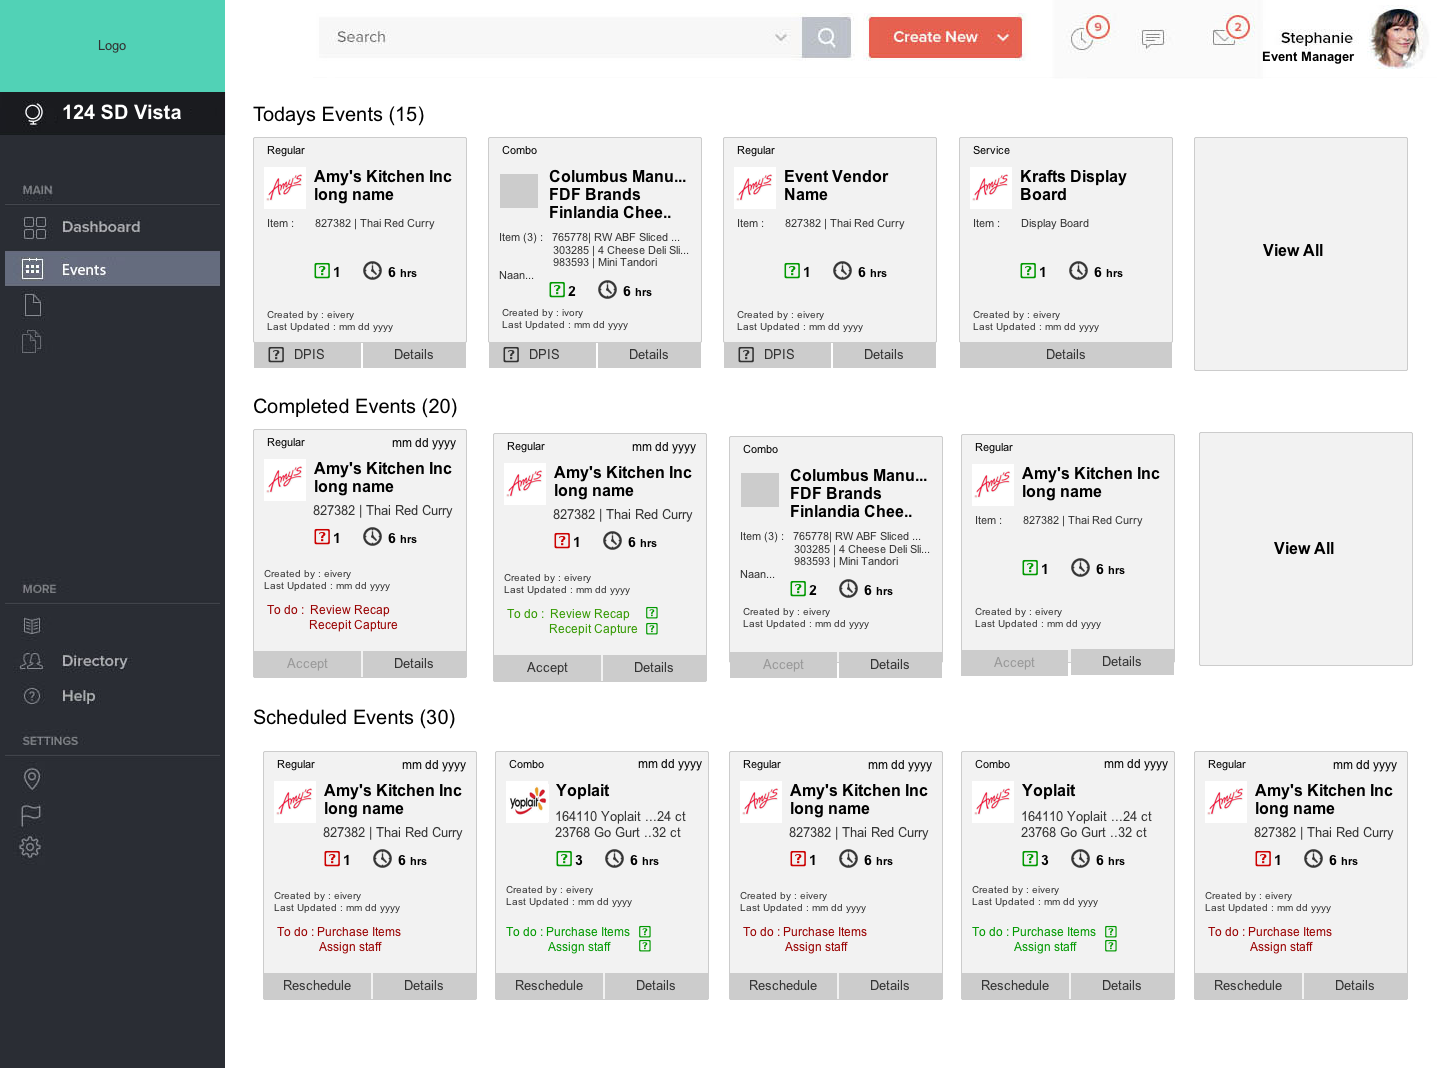The height and width of the screenshot is (1068, 1441).
Task: Open Directory from the sidebar
Action: click(x=94, y=661)
